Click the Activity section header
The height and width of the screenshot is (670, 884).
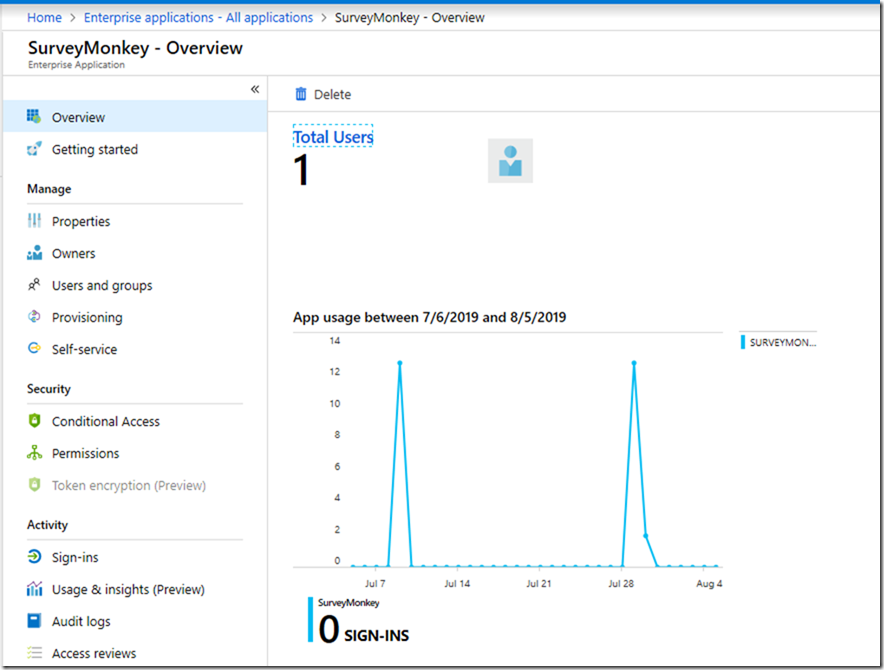(47, 525)
